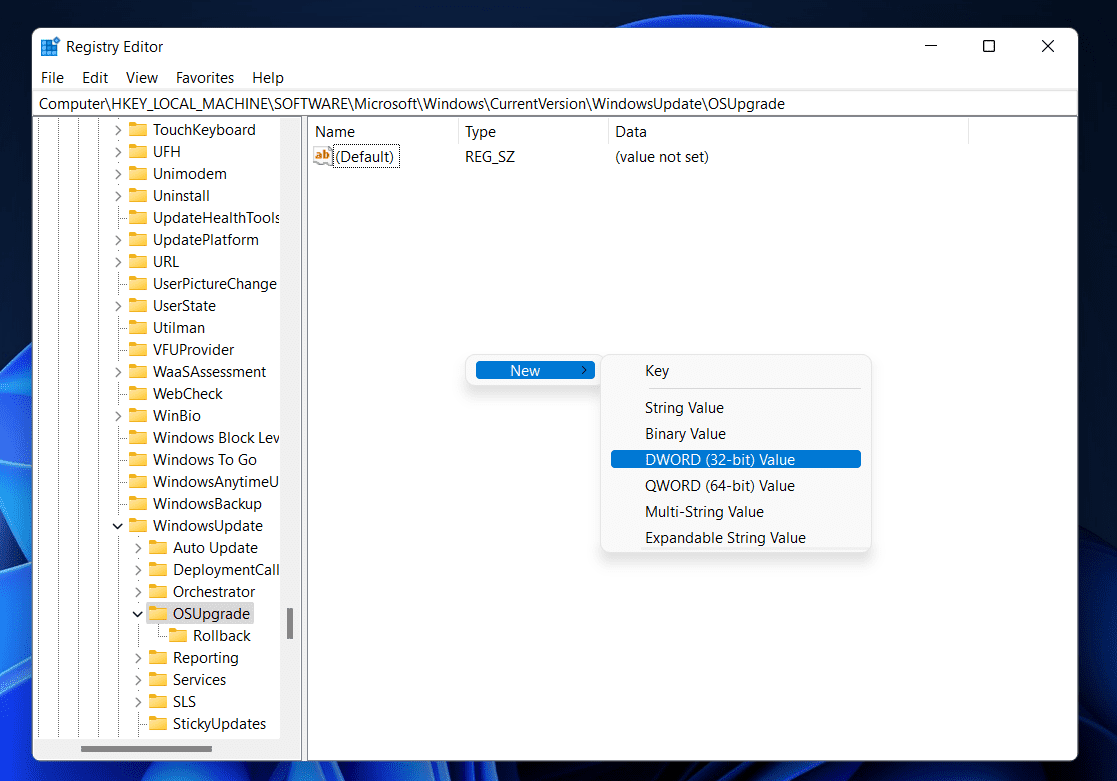This screenshot has height=781, width=1117.
Task: Open the Help menu
Action: pyautogui.click(x=268, y=78)
